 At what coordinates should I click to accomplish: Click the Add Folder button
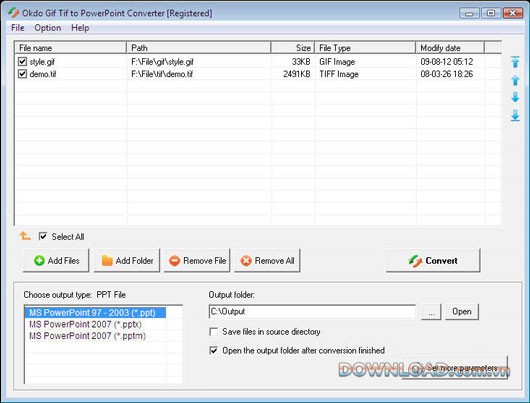click(x=127, y=260)
